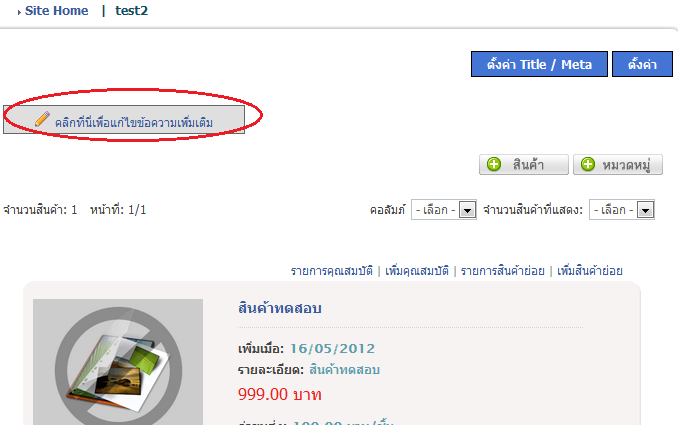Open the test2 breadcrumb item

point(131,11)
